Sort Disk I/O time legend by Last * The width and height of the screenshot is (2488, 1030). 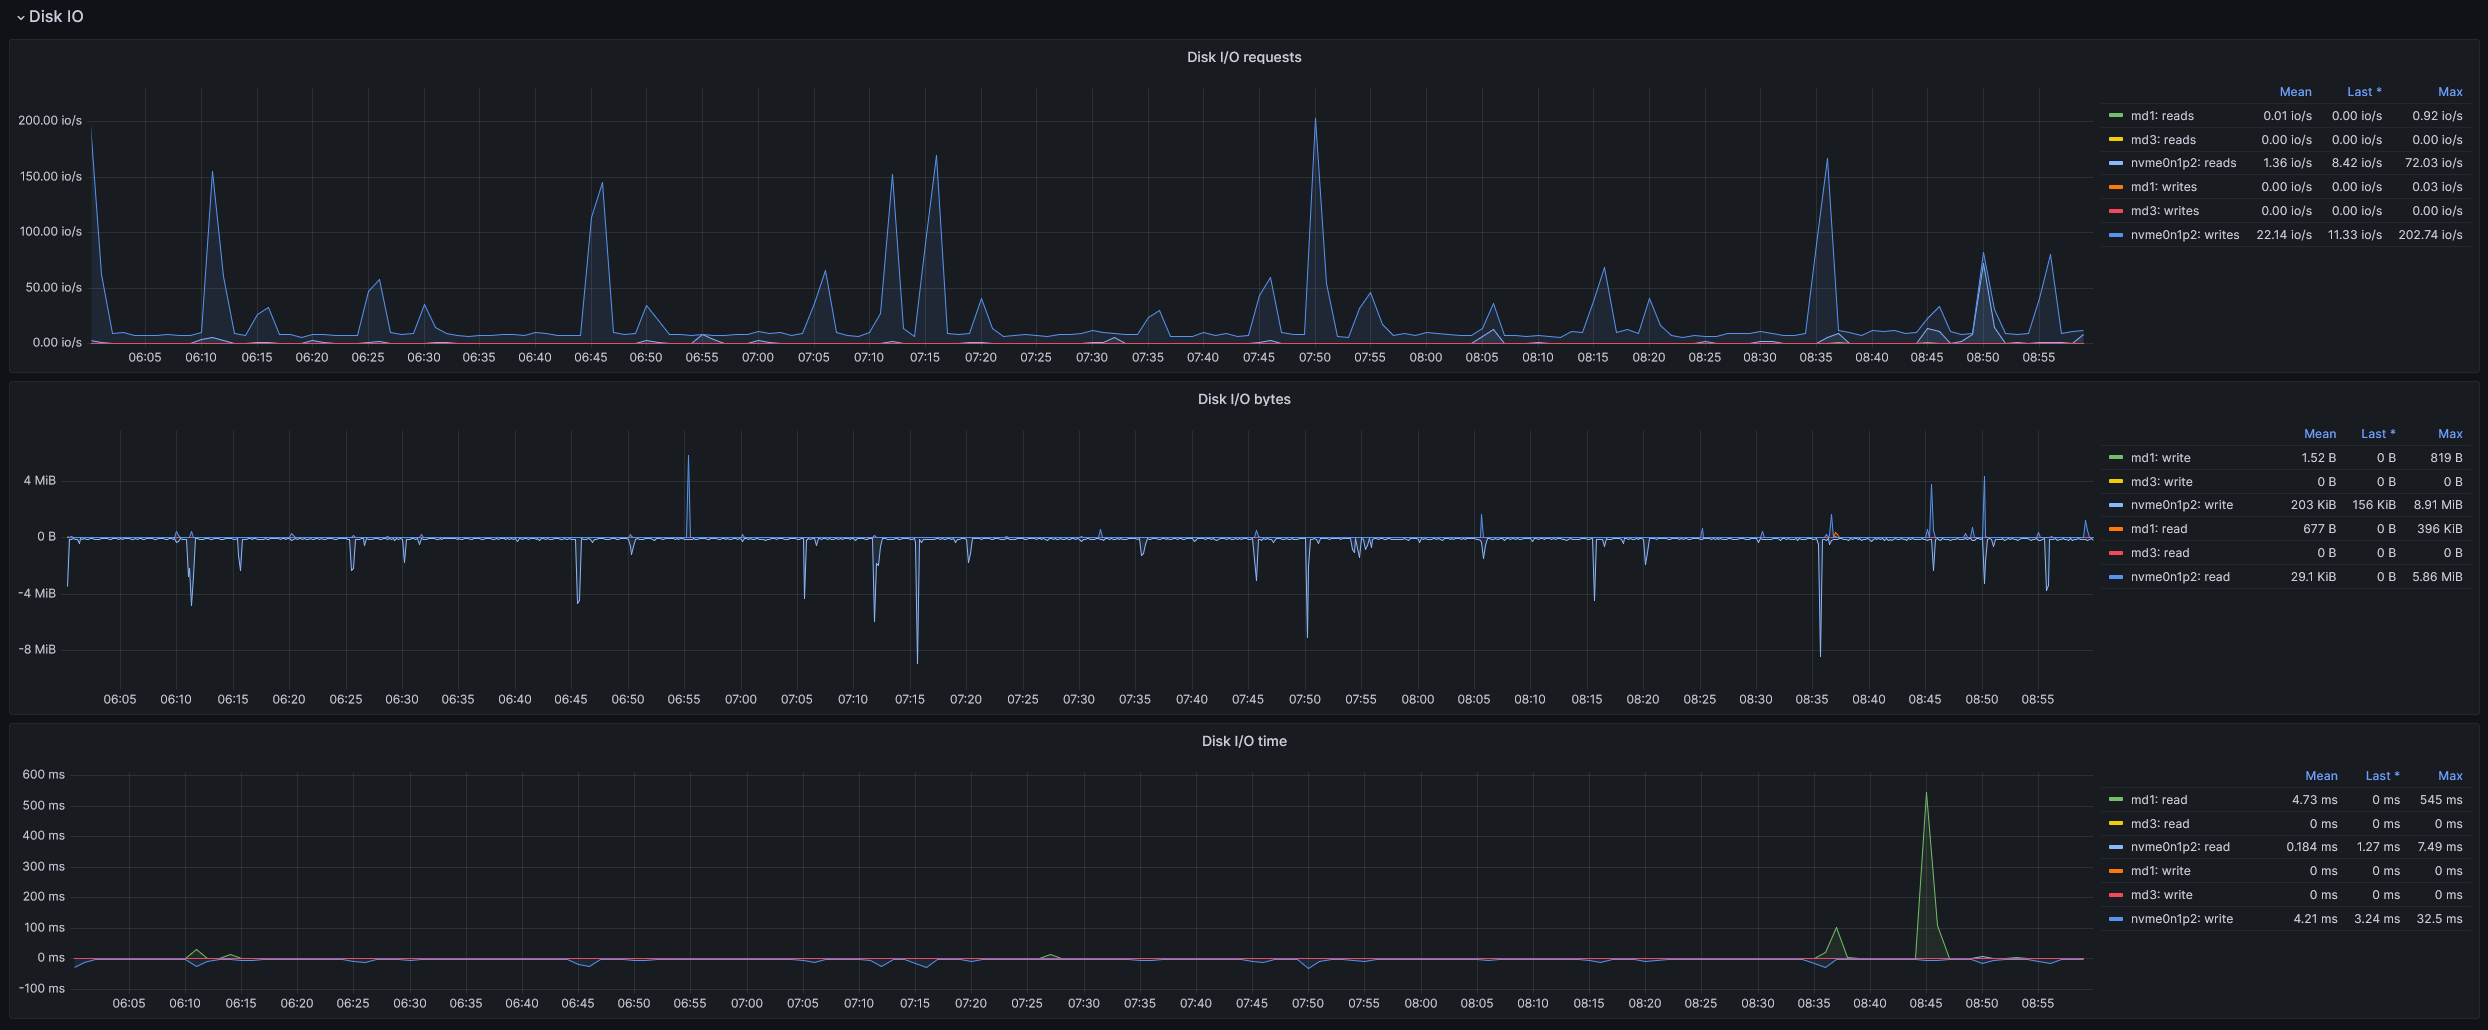click(2382, 776)
